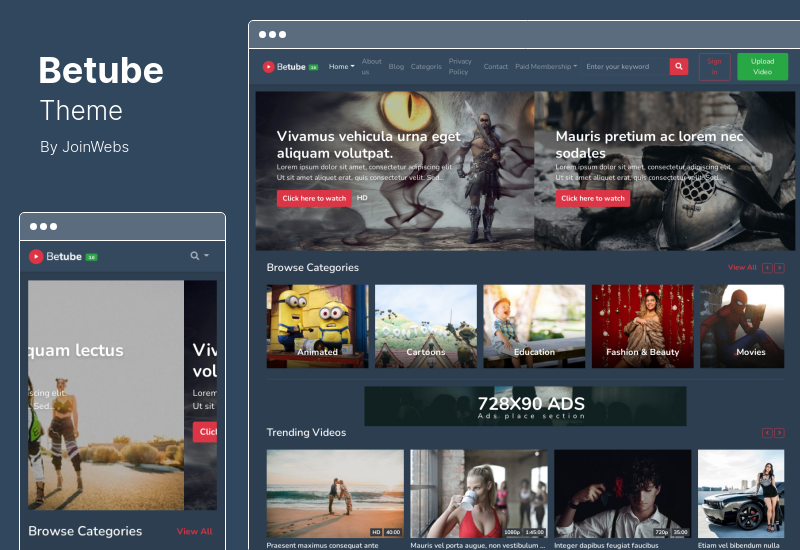
Task: Open the Cartoons category thumbnail
Action: click(426, 327)
